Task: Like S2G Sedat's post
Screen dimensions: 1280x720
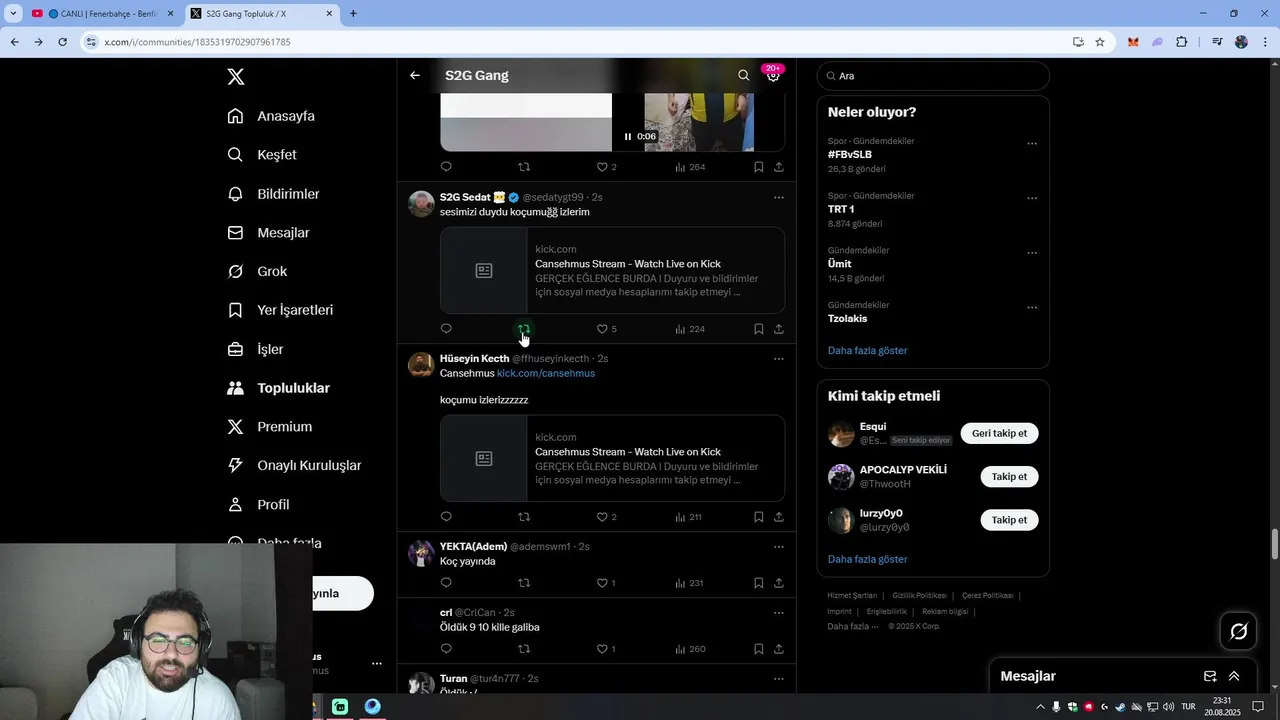Action: tap(602, 329)
